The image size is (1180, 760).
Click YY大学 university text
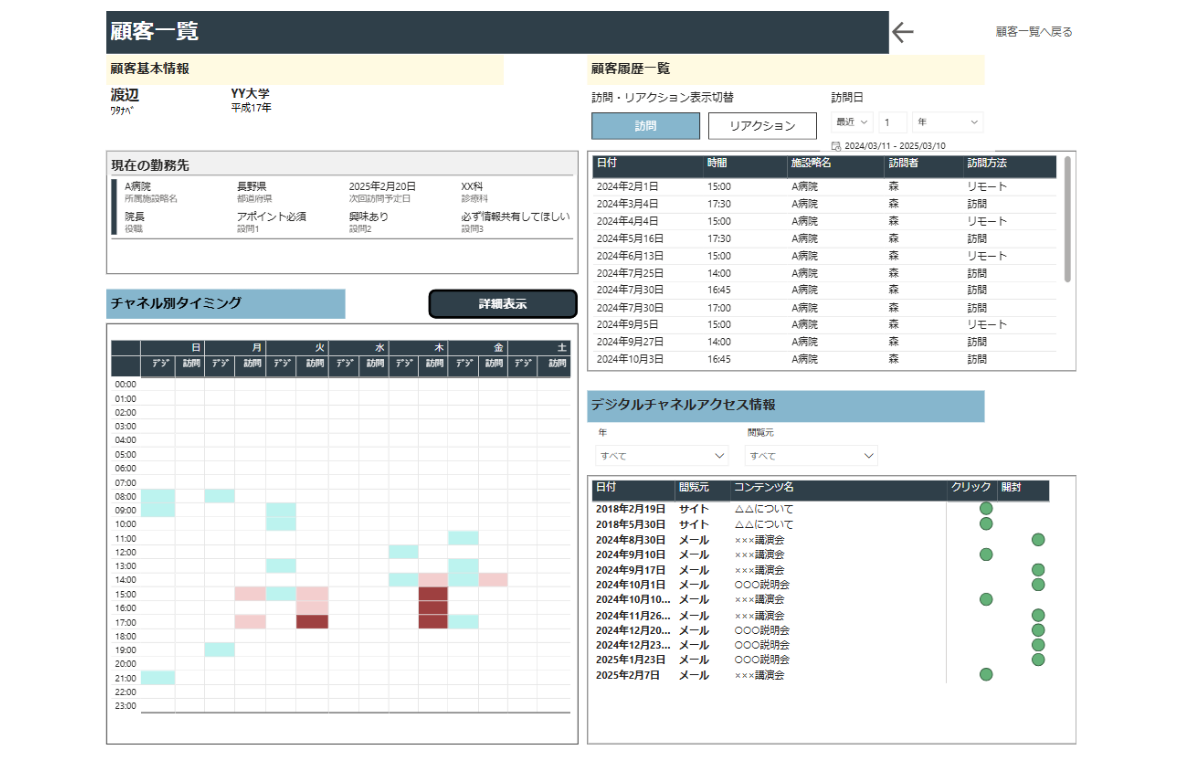251,93
